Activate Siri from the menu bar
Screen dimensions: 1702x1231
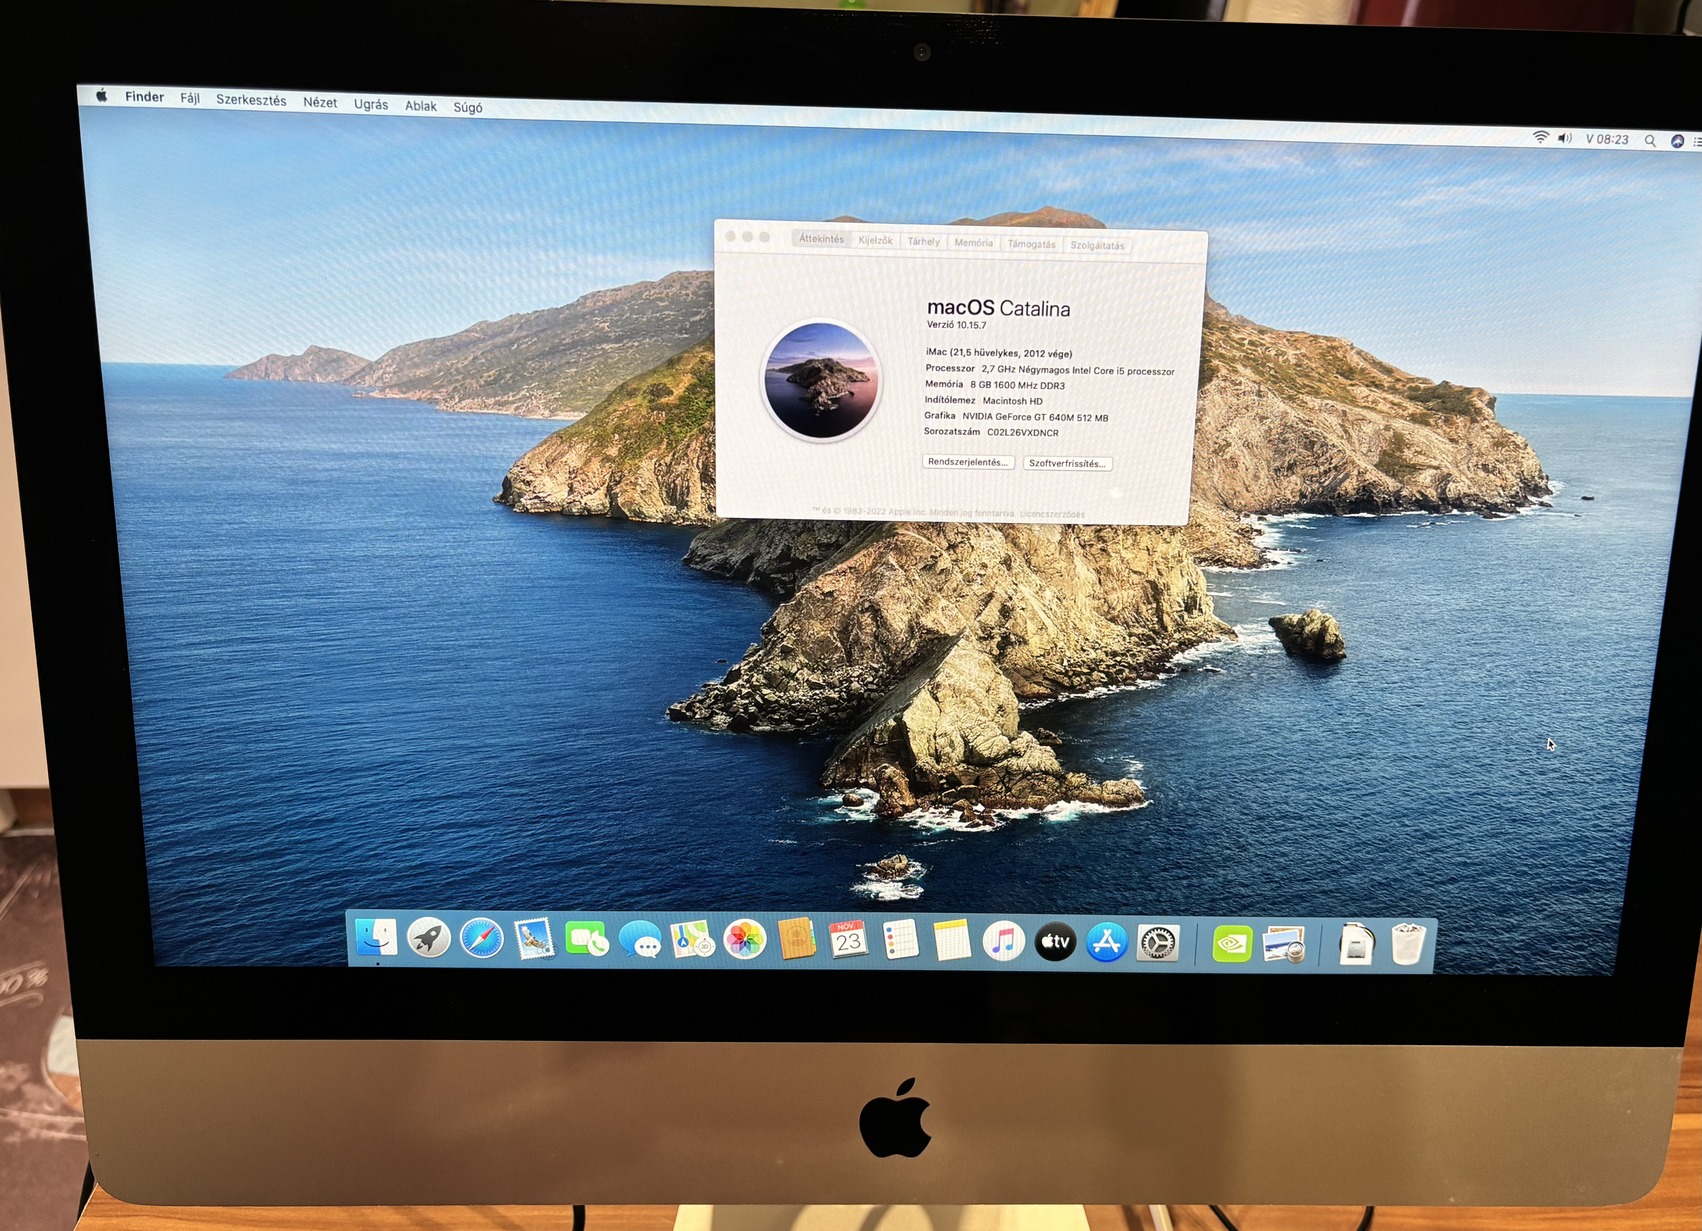coord(1677,142)
